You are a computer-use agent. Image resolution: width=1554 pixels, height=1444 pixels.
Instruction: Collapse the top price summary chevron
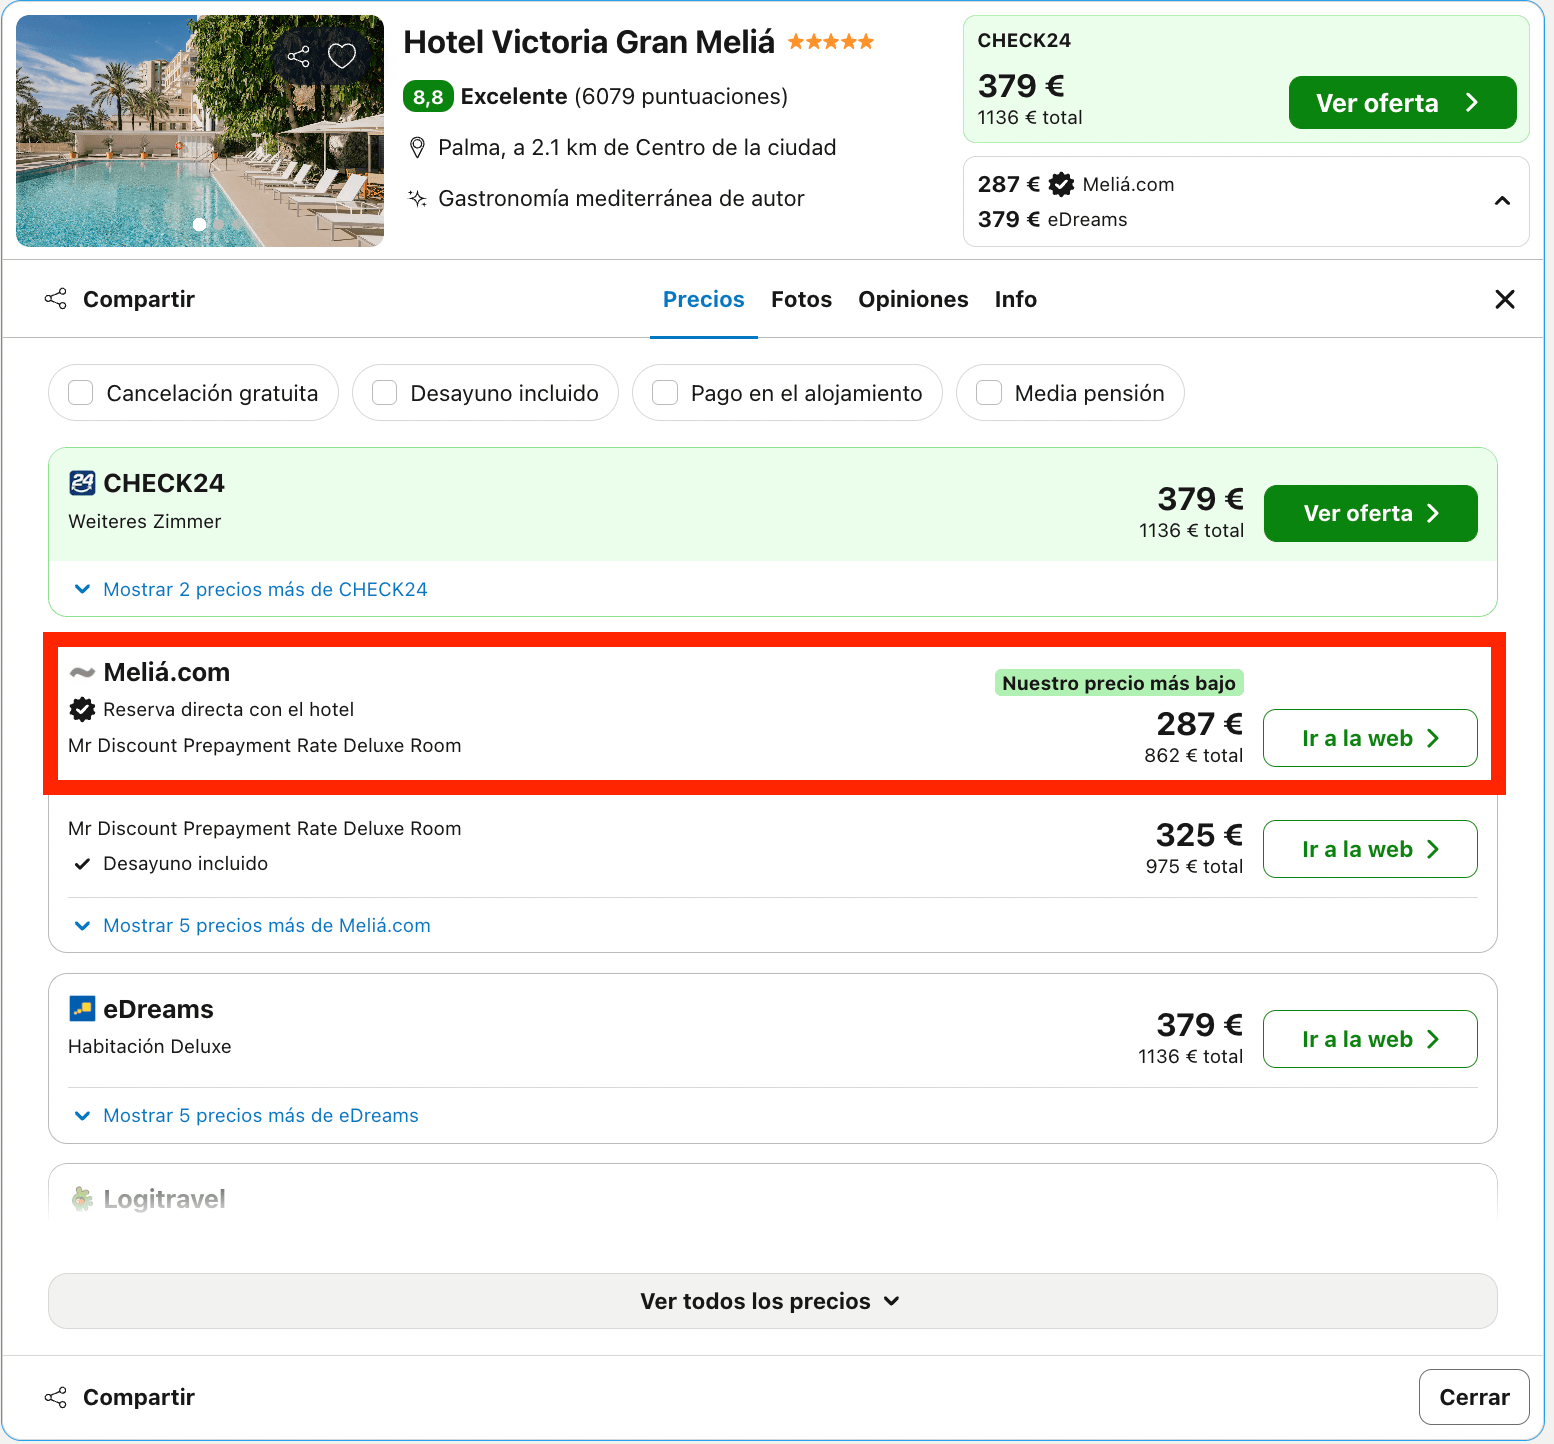(1502, 201)
